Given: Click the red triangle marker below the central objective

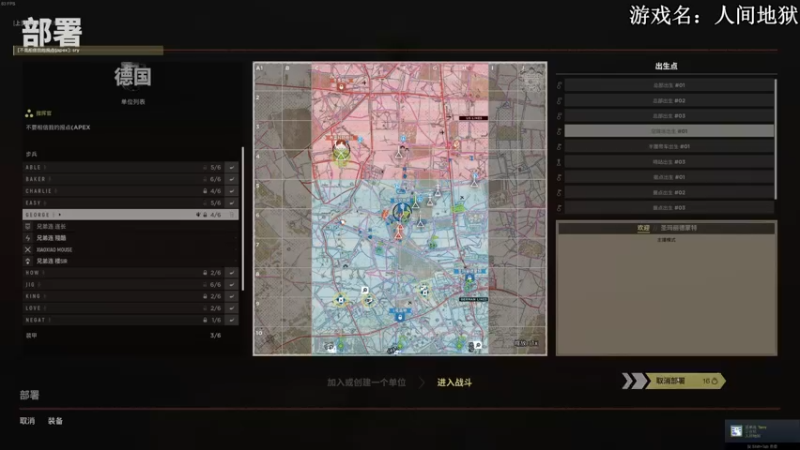Looking at the screenshot, I should [399, 233].
